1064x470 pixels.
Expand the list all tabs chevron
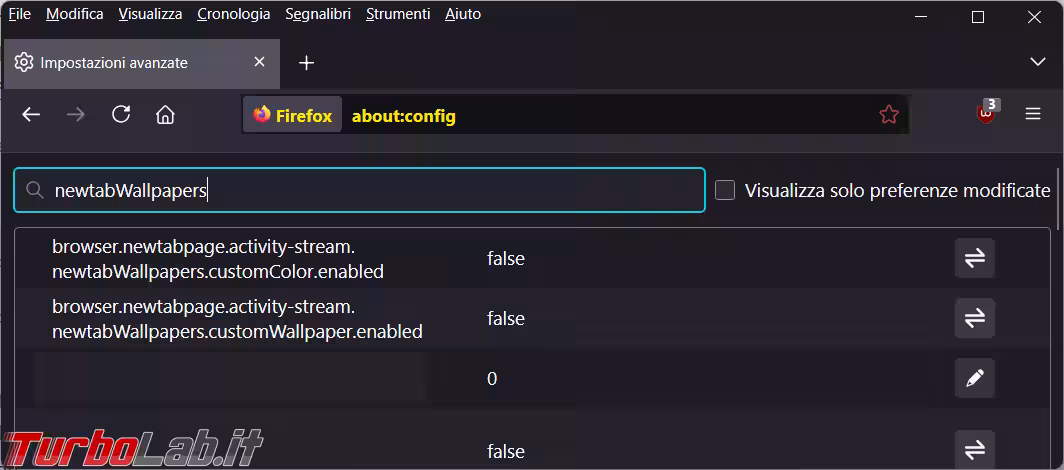[1037, 62]
